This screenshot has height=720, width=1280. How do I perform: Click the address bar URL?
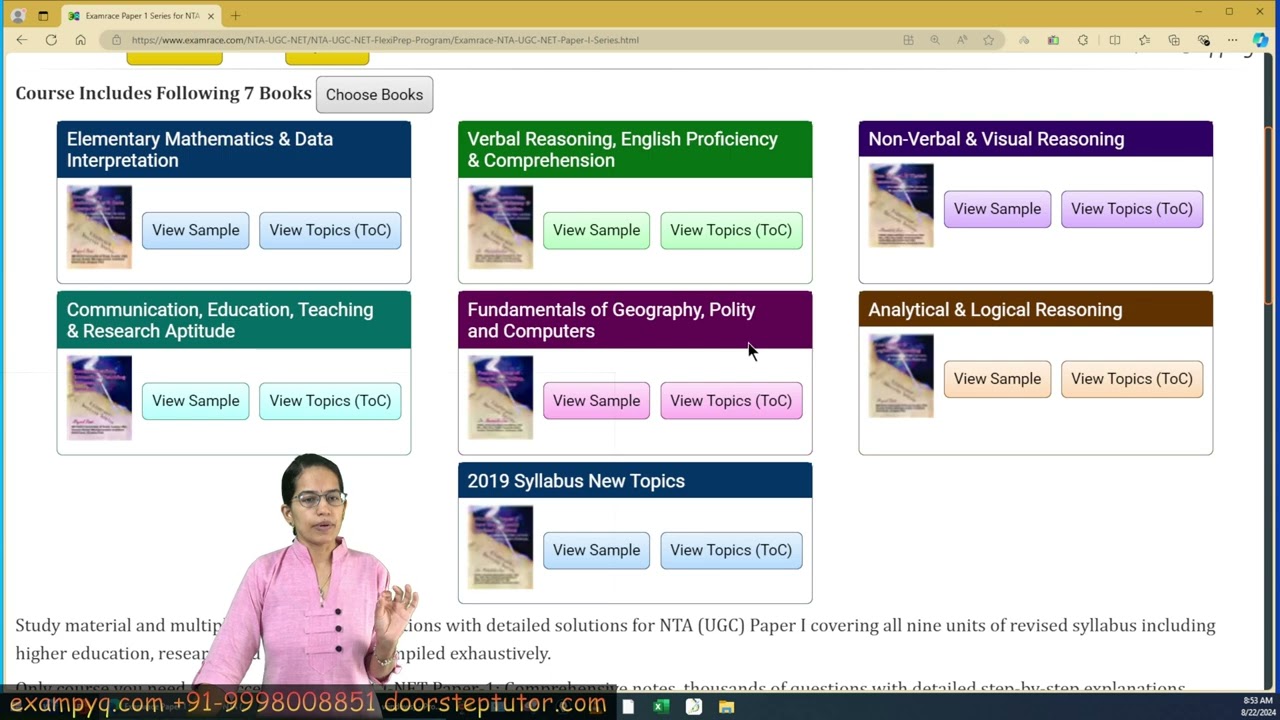pyautogui.click(x=385, y=40)
